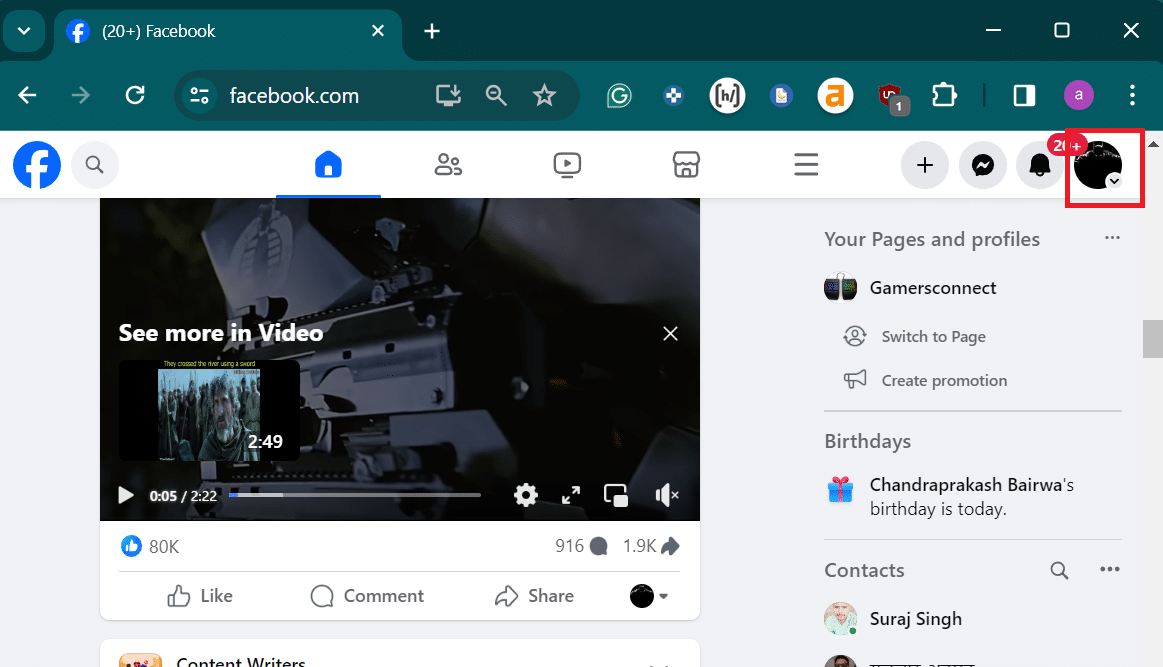Open the Grammarly extension
The image size is (1163, 667).
619,96
